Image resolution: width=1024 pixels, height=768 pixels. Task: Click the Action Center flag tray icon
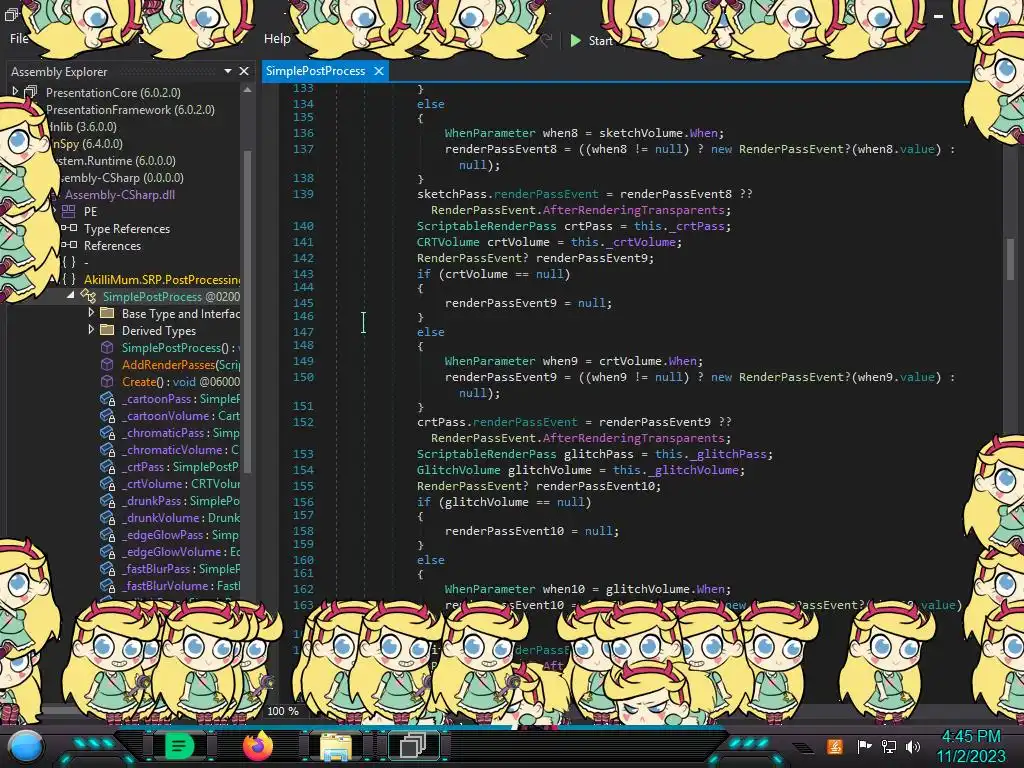coord(865,746)
